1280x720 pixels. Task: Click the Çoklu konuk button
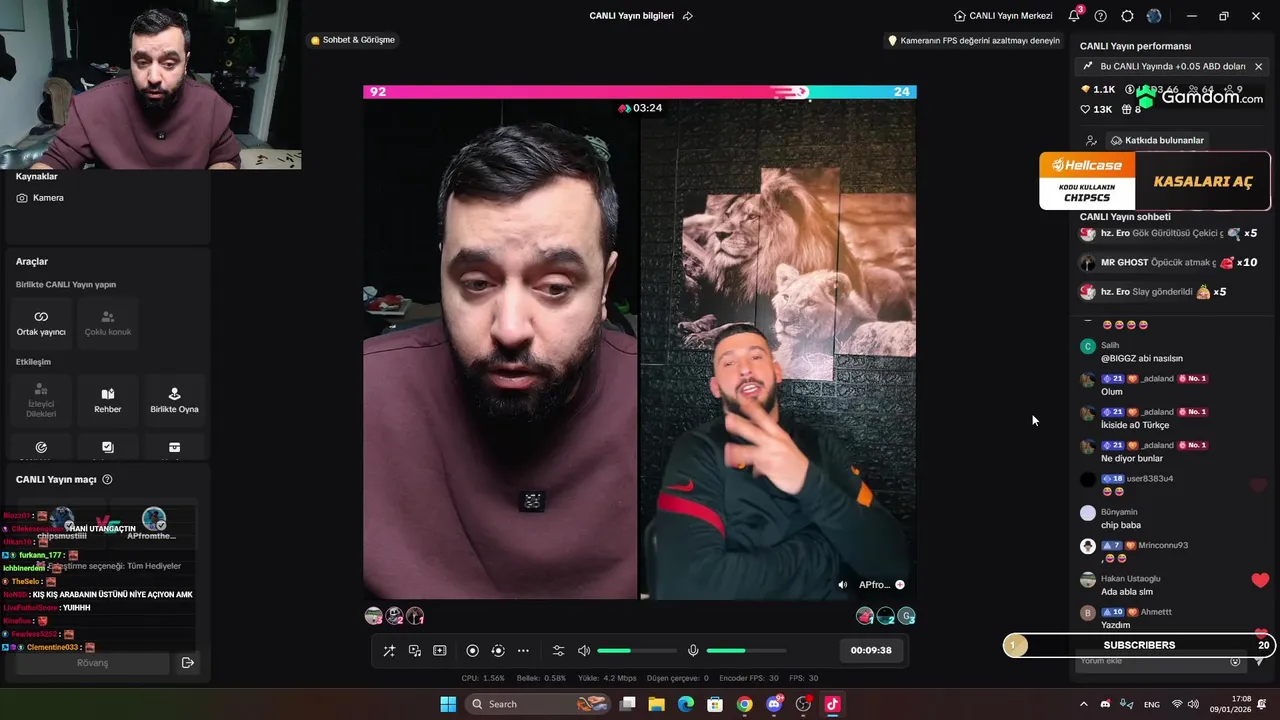click(108, 322)
